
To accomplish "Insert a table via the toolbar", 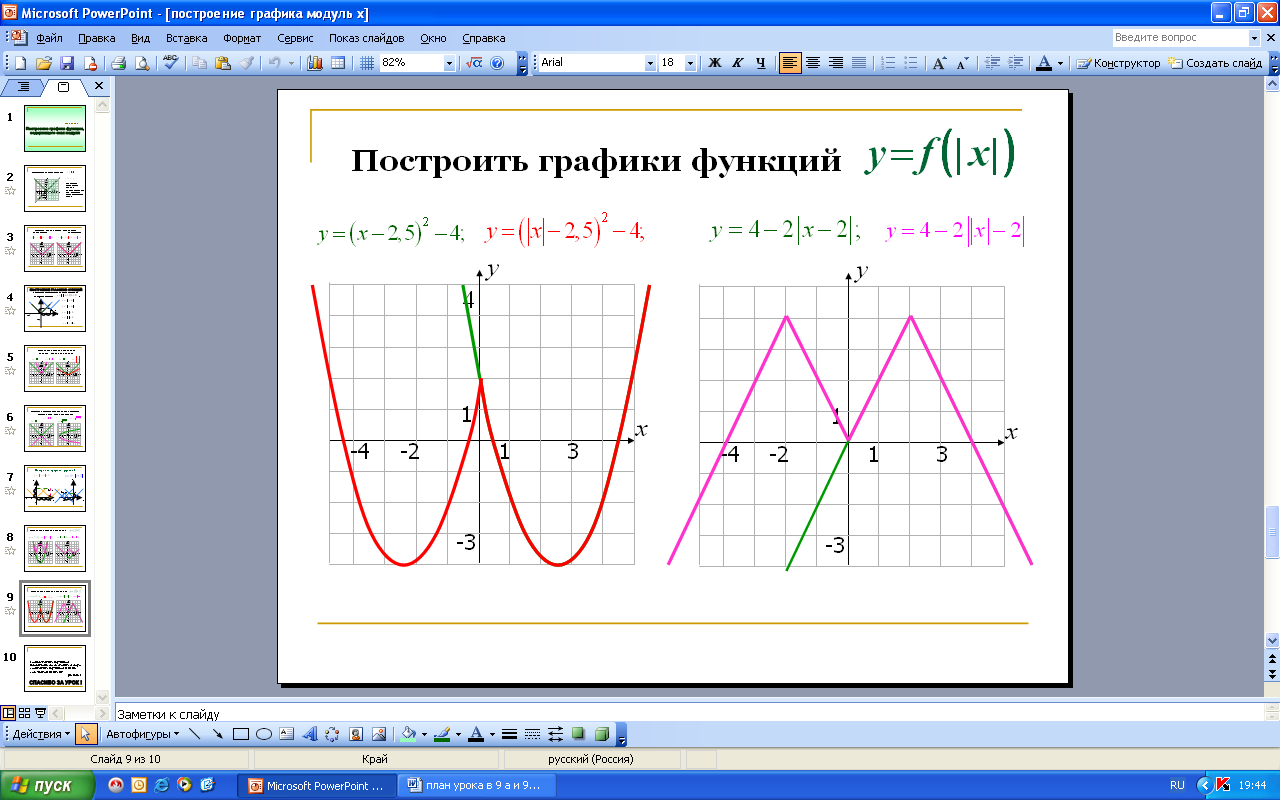I will tap(338, 63).
